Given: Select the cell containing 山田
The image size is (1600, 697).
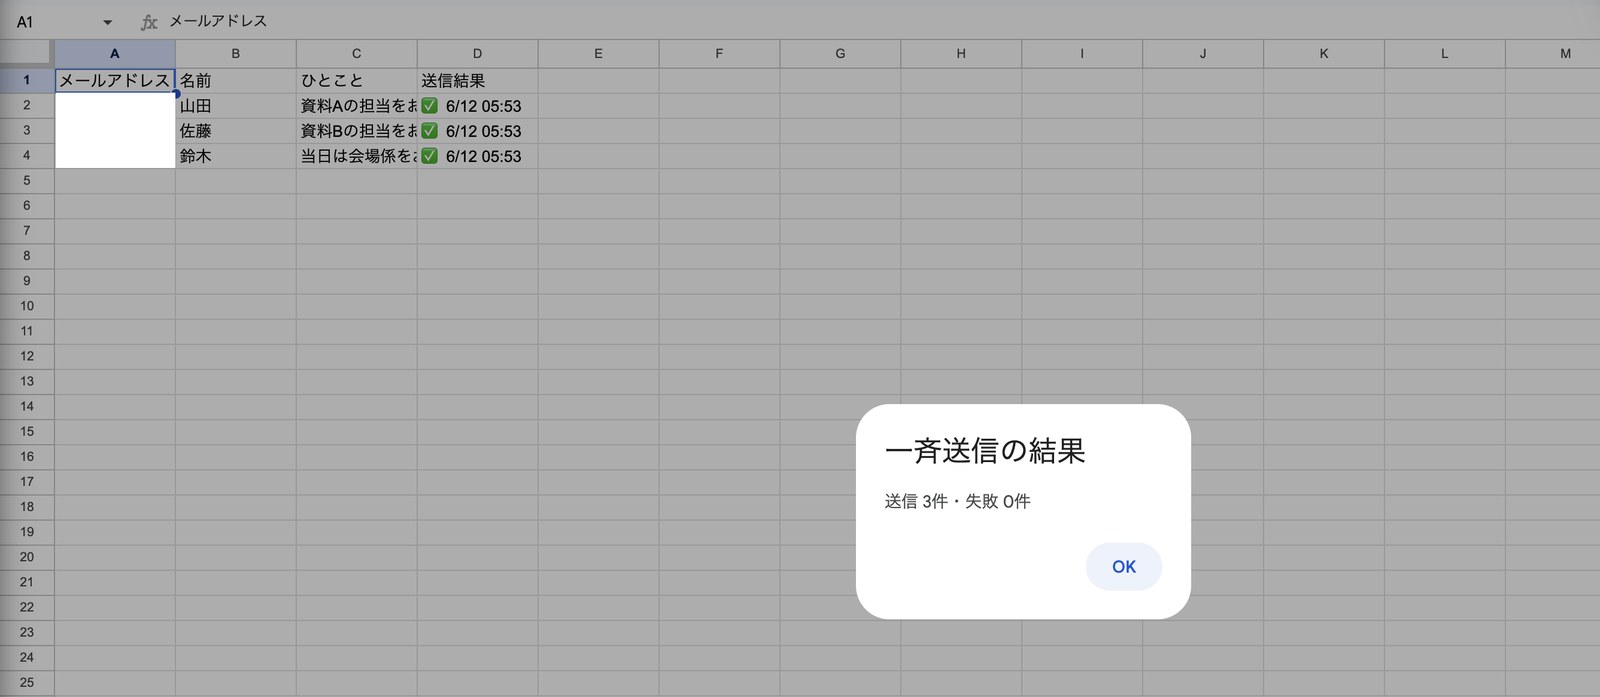Looking at the screenshot, I should (236, 106).
